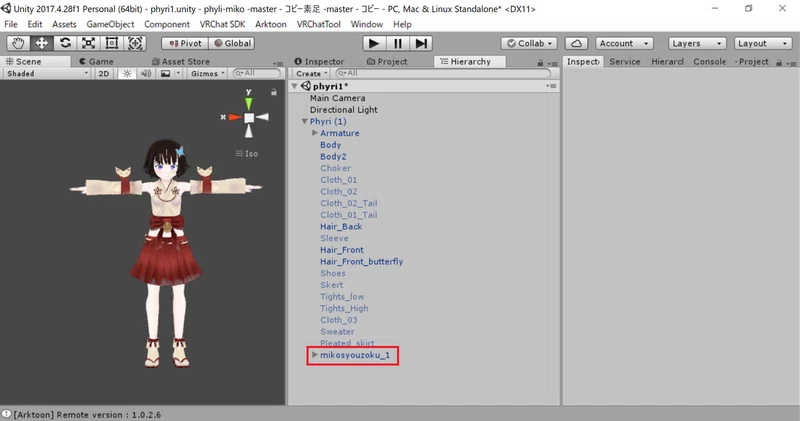Collapse the Phyri (1) object
This screenshot has height=421, width=800.
[x=305, y=121]
